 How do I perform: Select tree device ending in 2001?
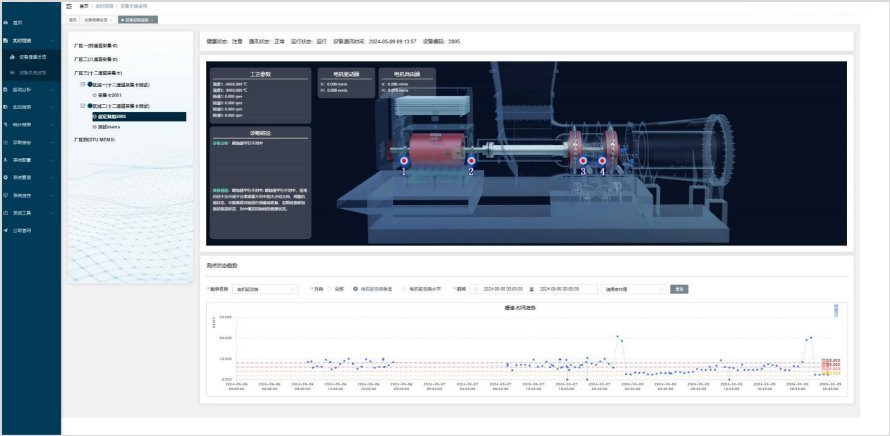(109, 95)
